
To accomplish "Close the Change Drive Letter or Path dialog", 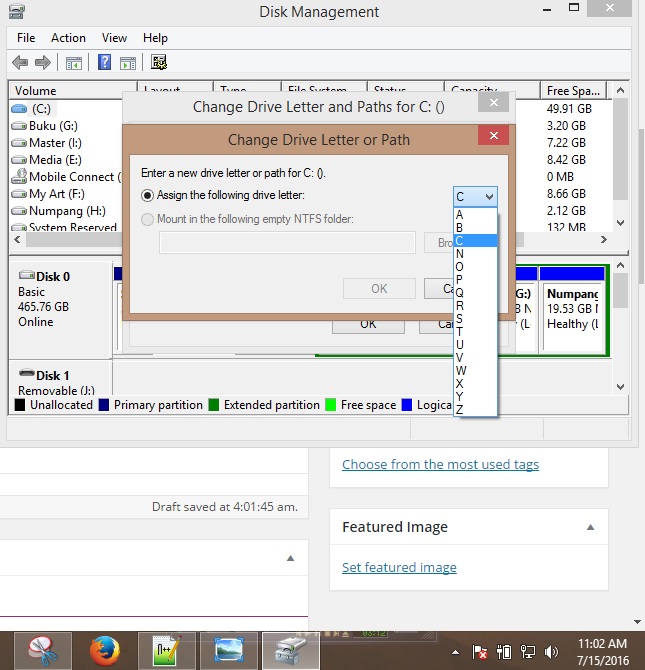I will click(x=494, y=135).
